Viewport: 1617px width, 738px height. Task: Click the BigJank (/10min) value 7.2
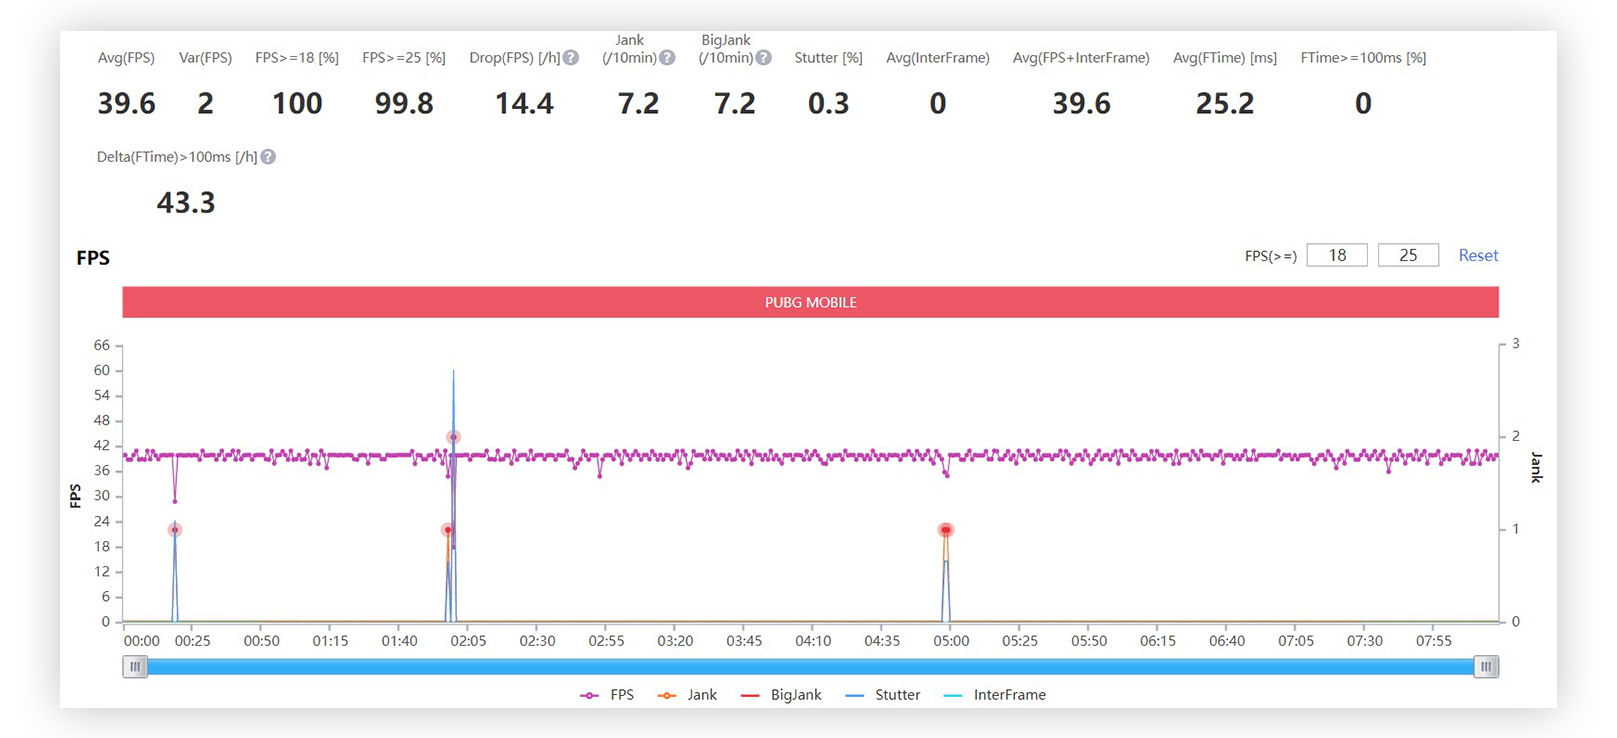pos(734,103)
